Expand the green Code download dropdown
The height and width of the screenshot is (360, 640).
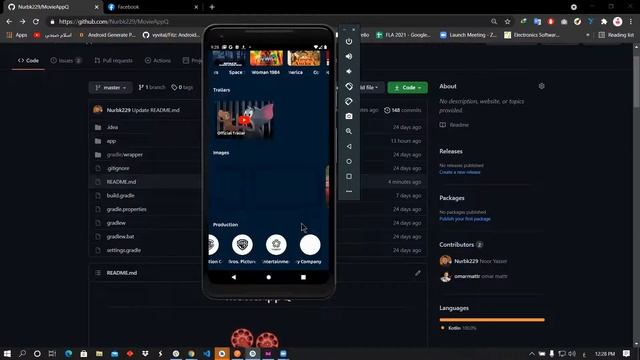pos(407,87)
